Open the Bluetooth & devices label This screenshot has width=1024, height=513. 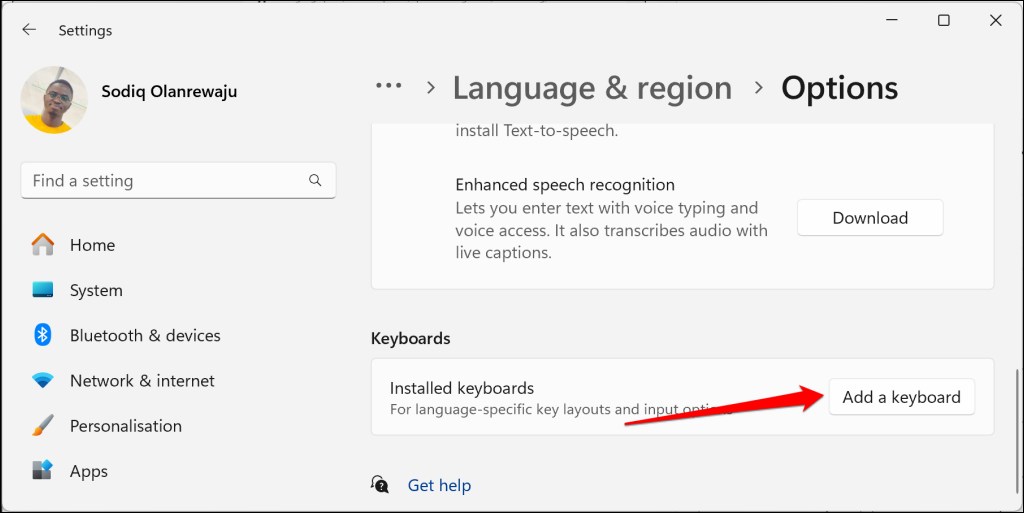pos(145,335)
